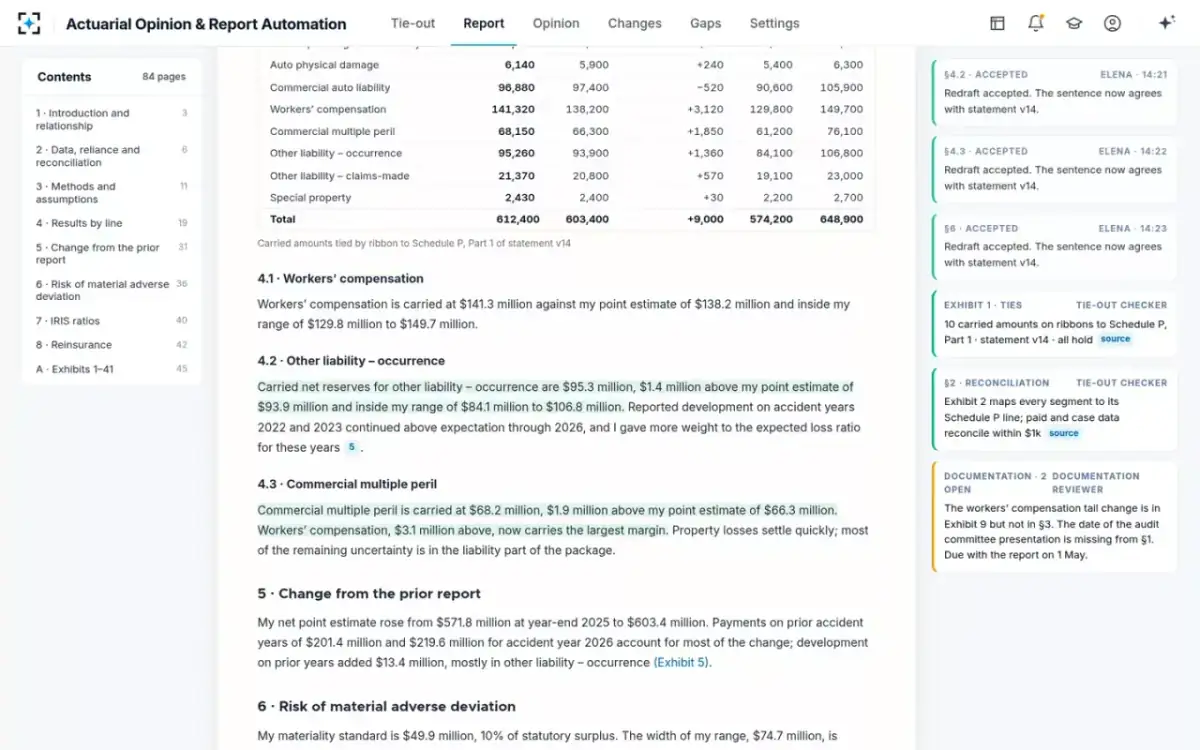
Task: Jump to A · Exhibits 1–41
Action: coord(111,369)
